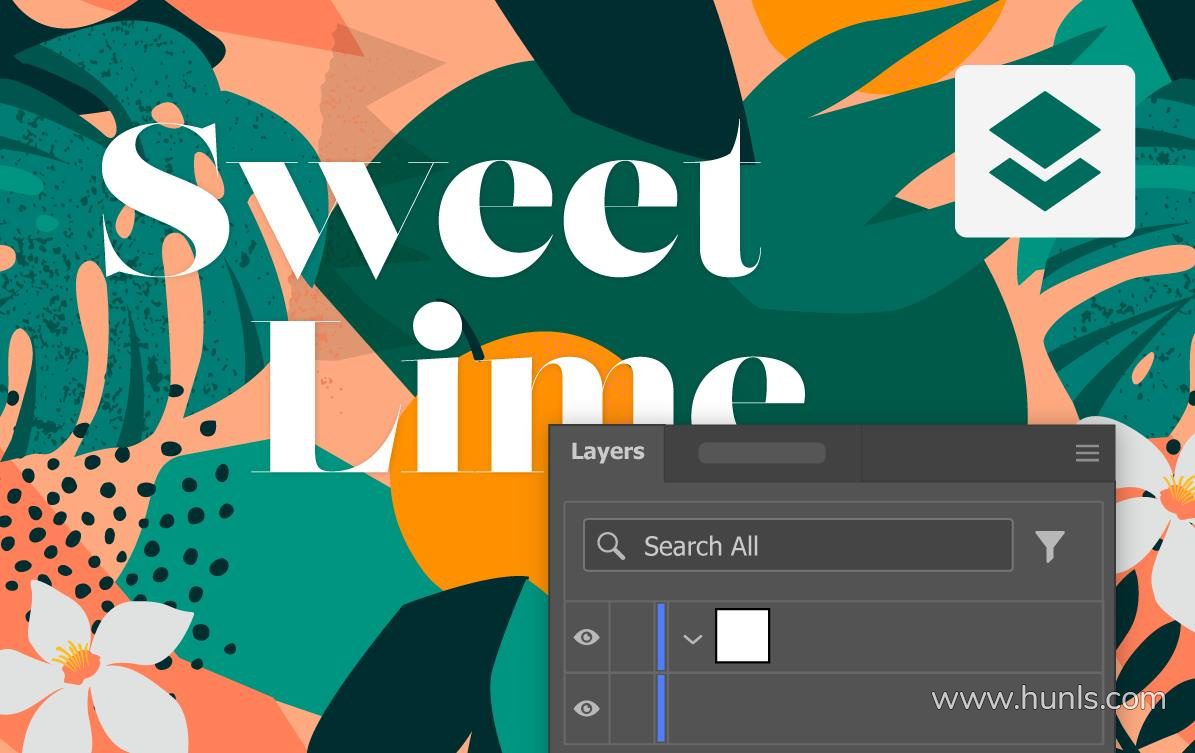Collapse the layer with chevron arrow
This screenshot has width=1195, height=753.
692,639
